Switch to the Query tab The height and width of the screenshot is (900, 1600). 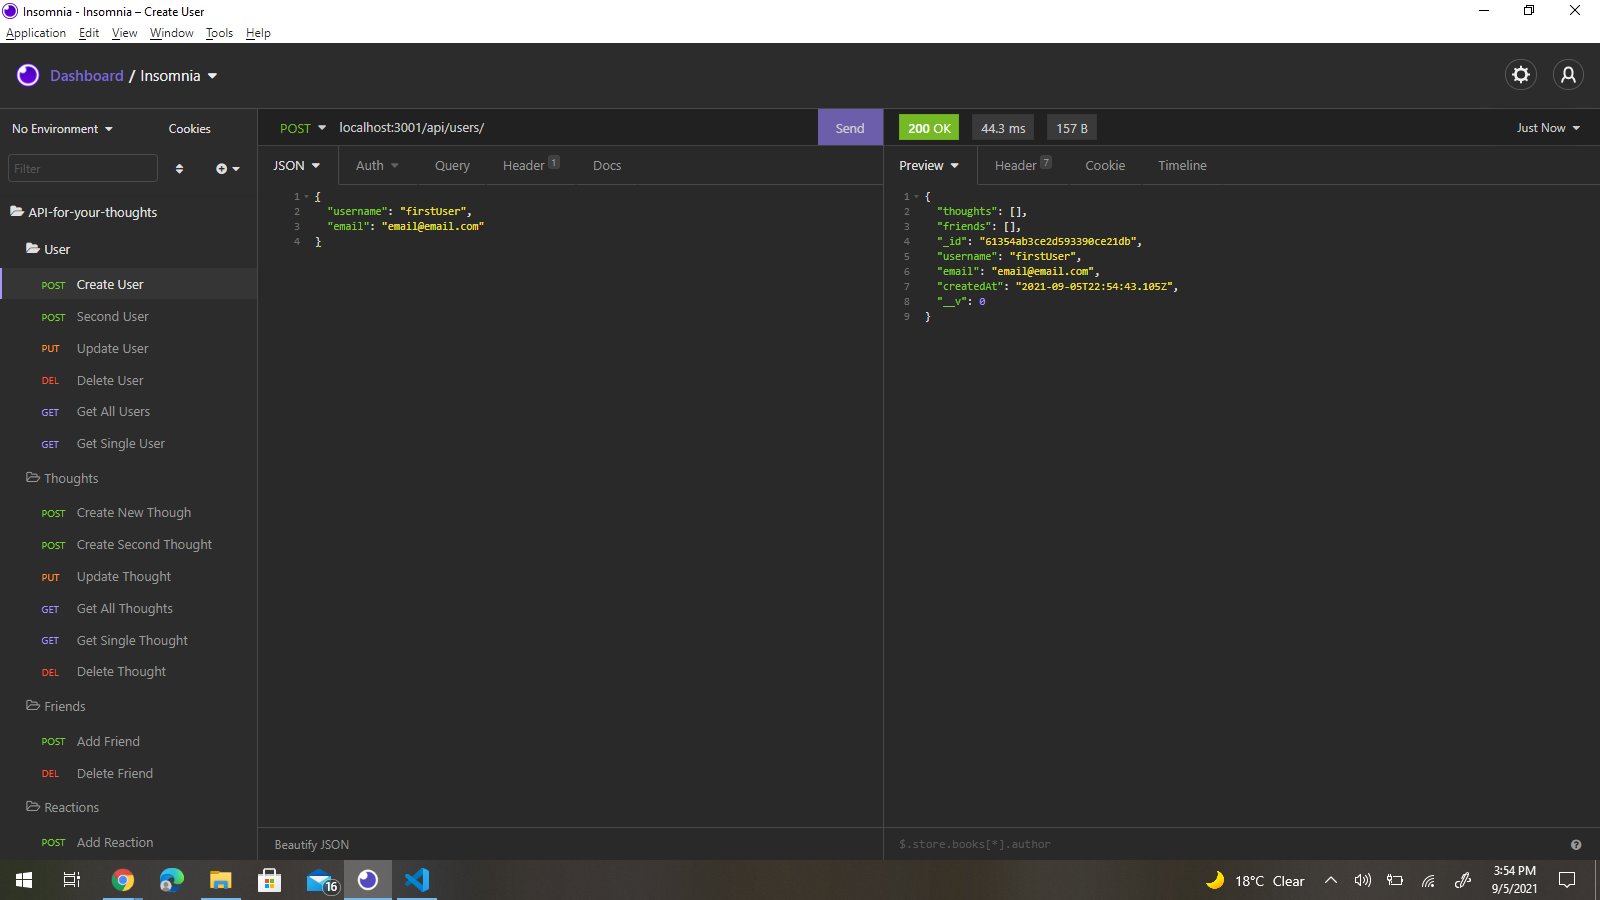452,166
